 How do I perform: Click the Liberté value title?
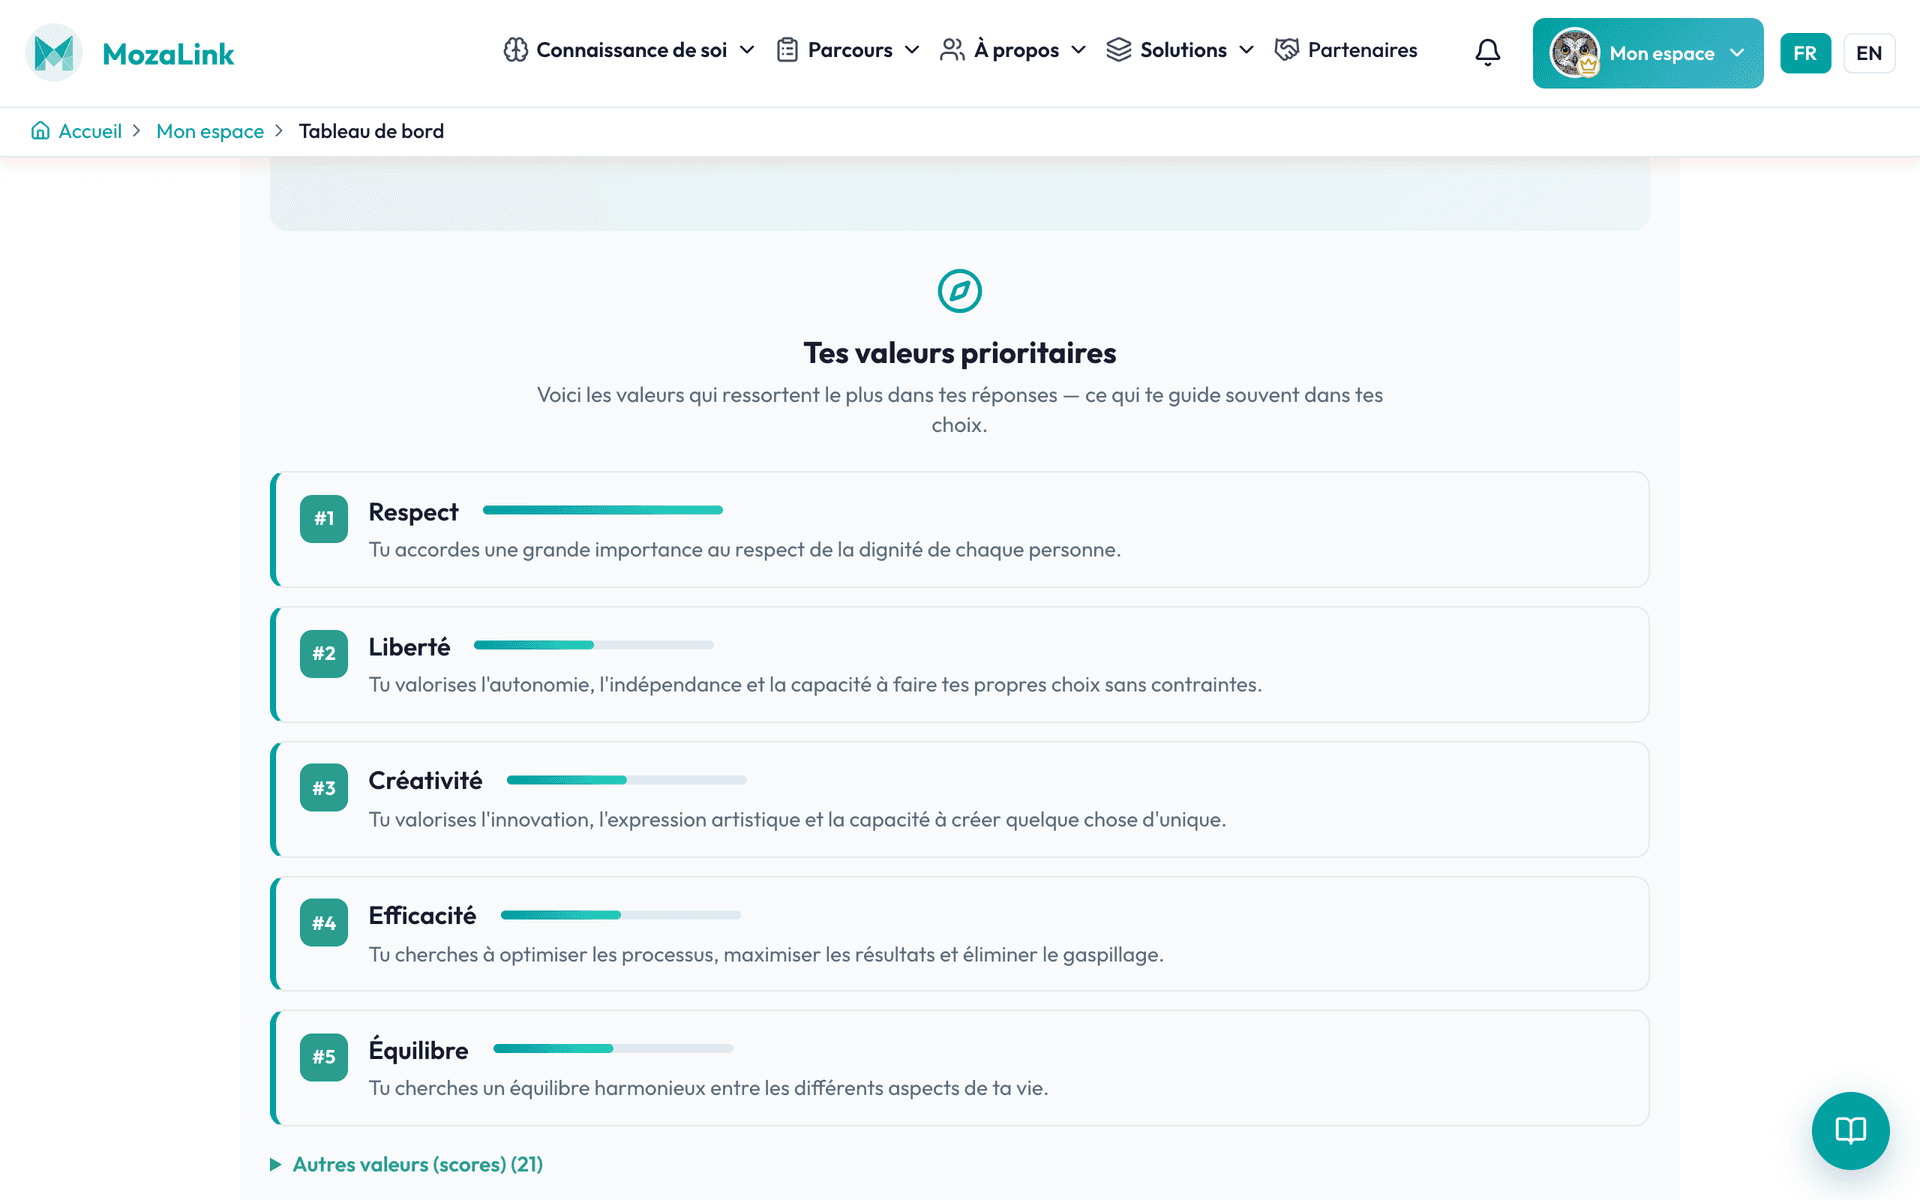point(409,647)
